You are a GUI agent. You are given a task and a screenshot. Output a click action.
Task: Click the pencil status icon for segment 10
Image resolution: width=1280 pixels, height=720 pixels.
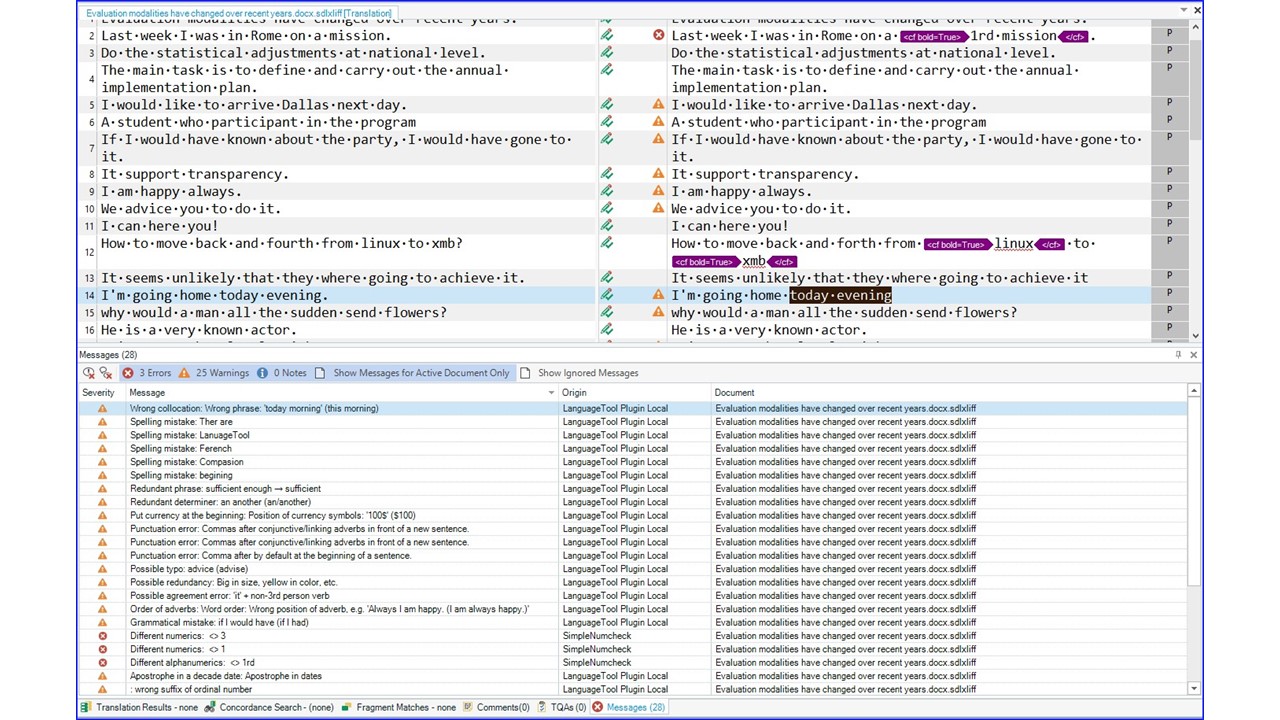point(607,208)
